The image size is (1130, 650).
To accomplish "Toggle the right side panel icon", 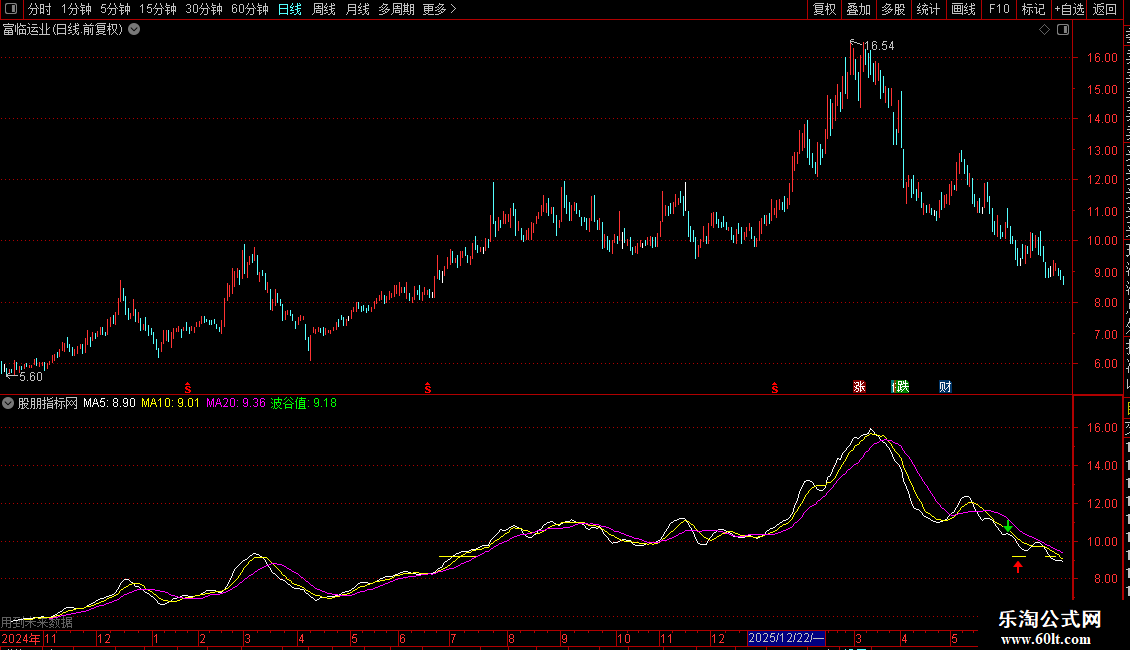I will (1063, 30).
